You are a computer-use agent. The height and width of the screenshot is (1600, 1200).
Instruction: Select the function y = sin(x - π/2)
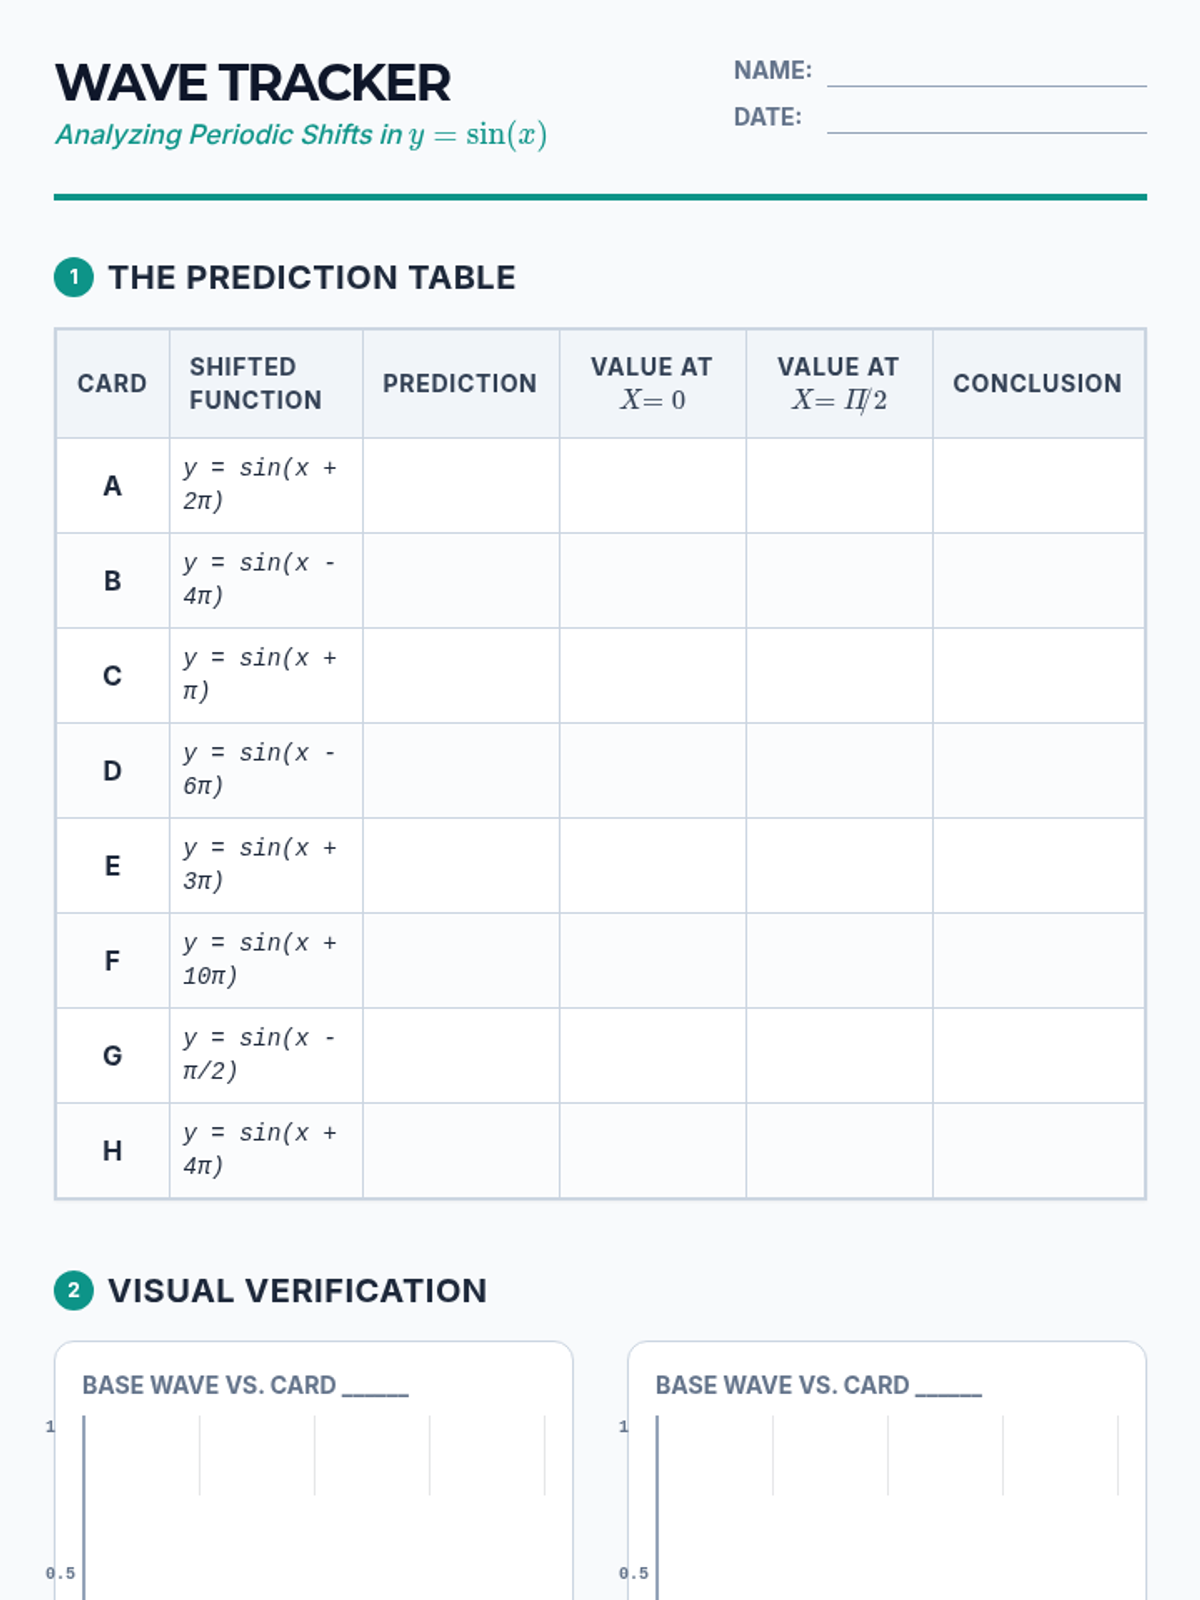(x=260, y=1054)
